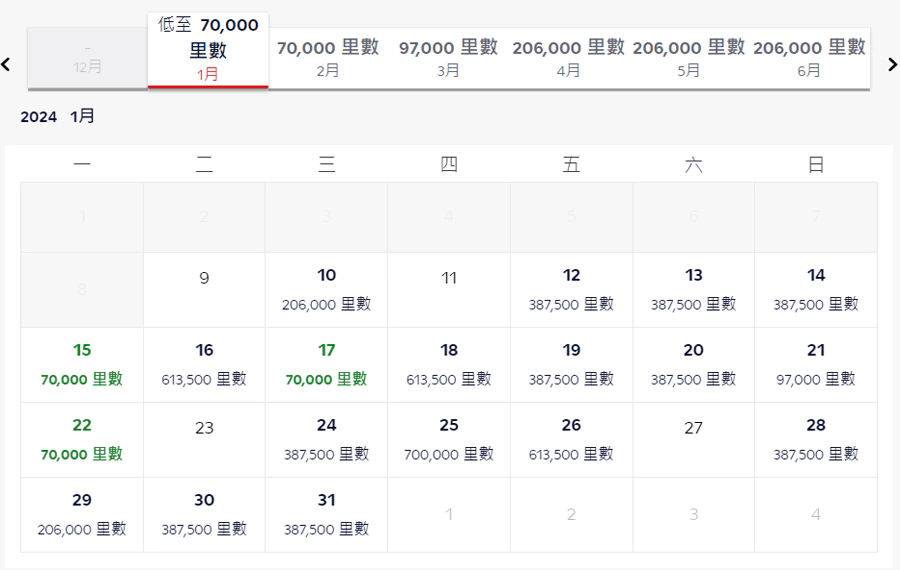Viewport: 900px width, 570px height.
Task: Open the 3月 tab showing 97,000 miles
Action: (448, 58)
